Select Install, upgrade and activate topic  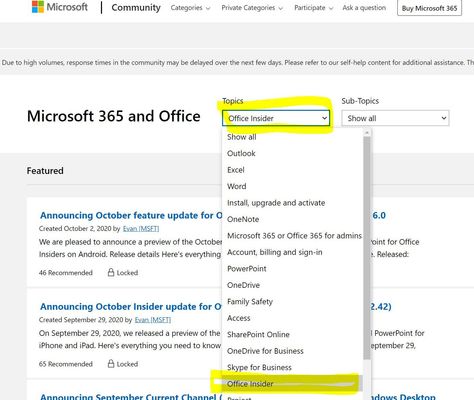click(292, 203)
